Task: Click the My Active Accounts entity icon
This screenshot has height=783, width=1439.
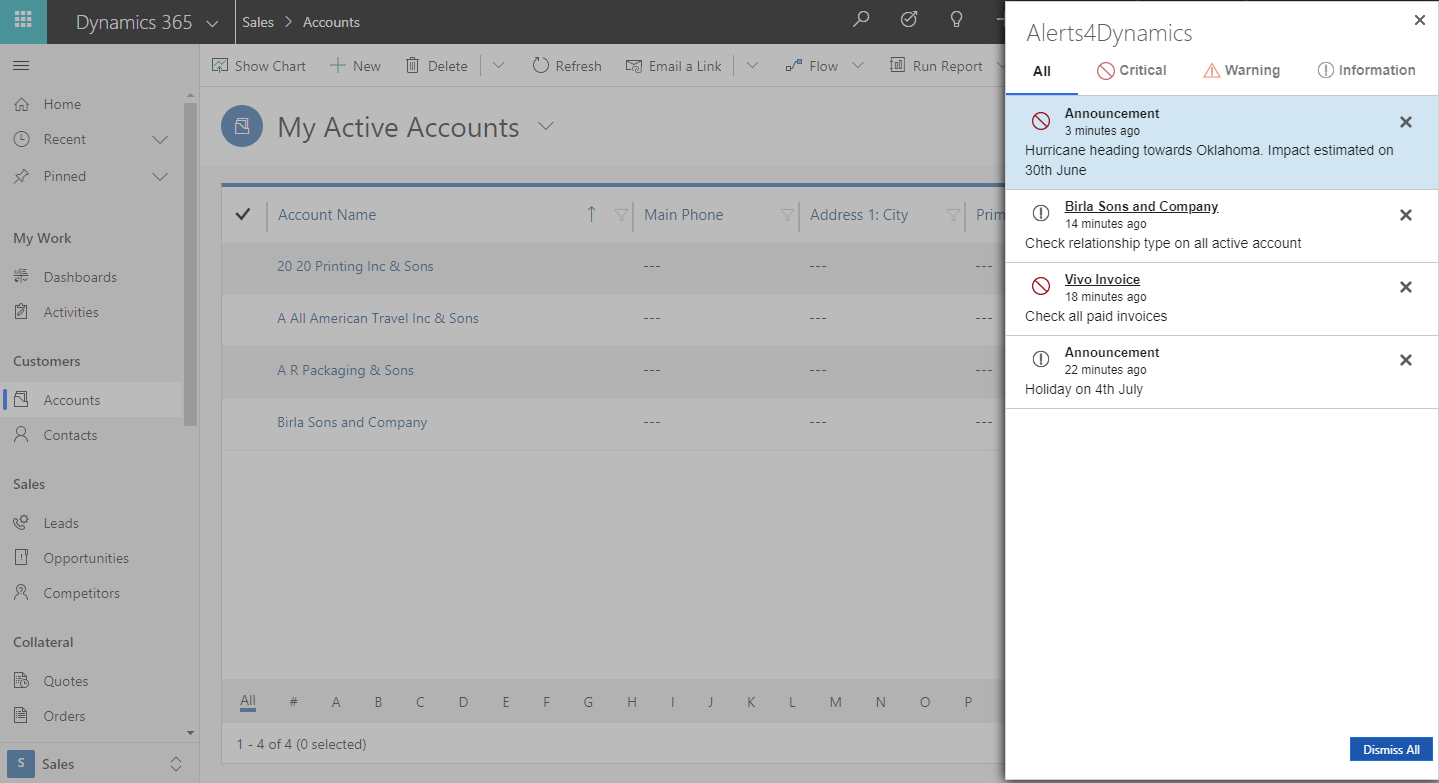Action: coord(241,126)
